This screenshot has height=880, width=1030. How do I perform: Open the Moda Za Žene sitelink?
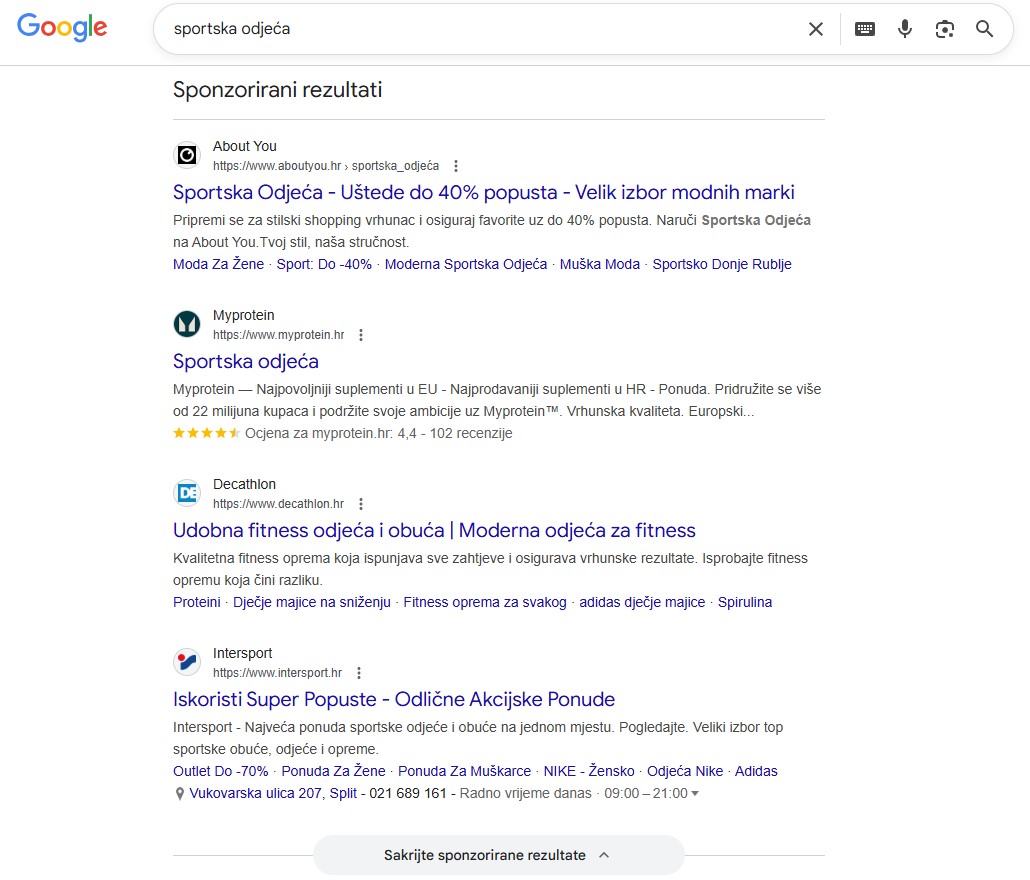[218, 264]
